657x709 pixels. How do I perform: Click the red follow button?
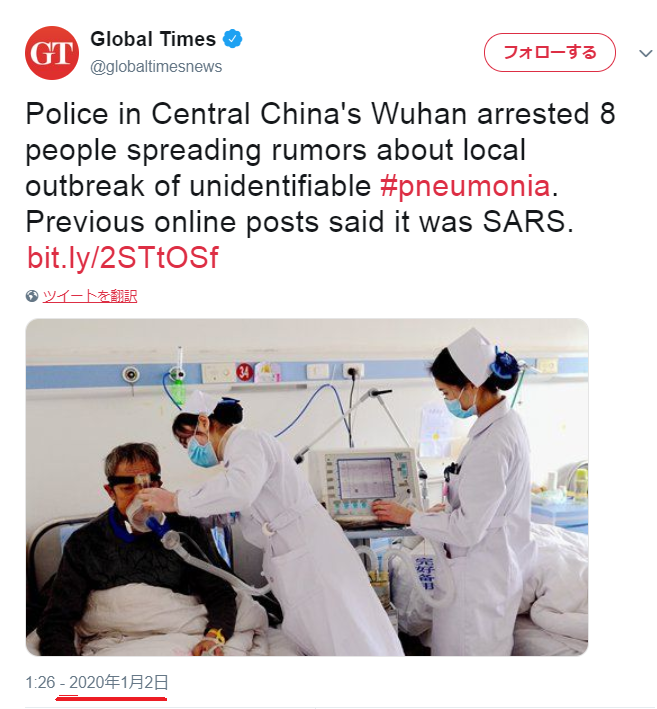click(x=549, y=52)
